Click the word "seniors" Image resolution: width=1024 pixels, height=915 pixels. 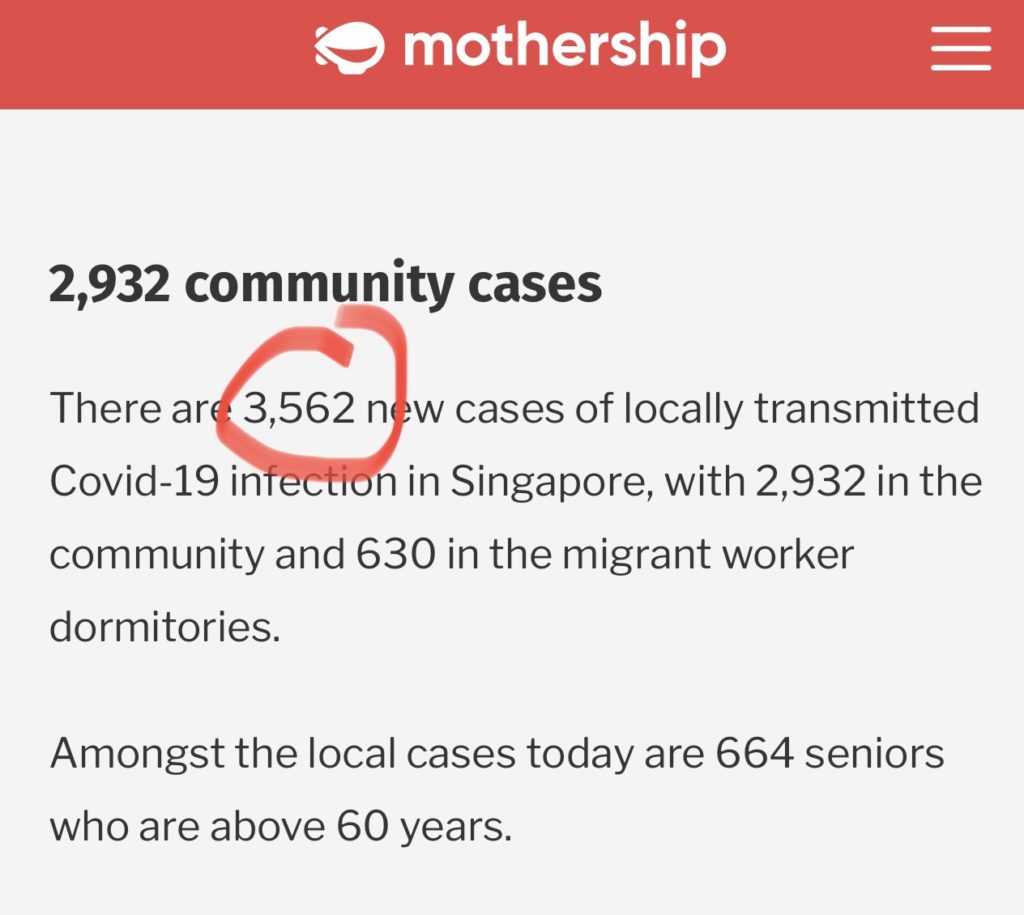(874, 754)
